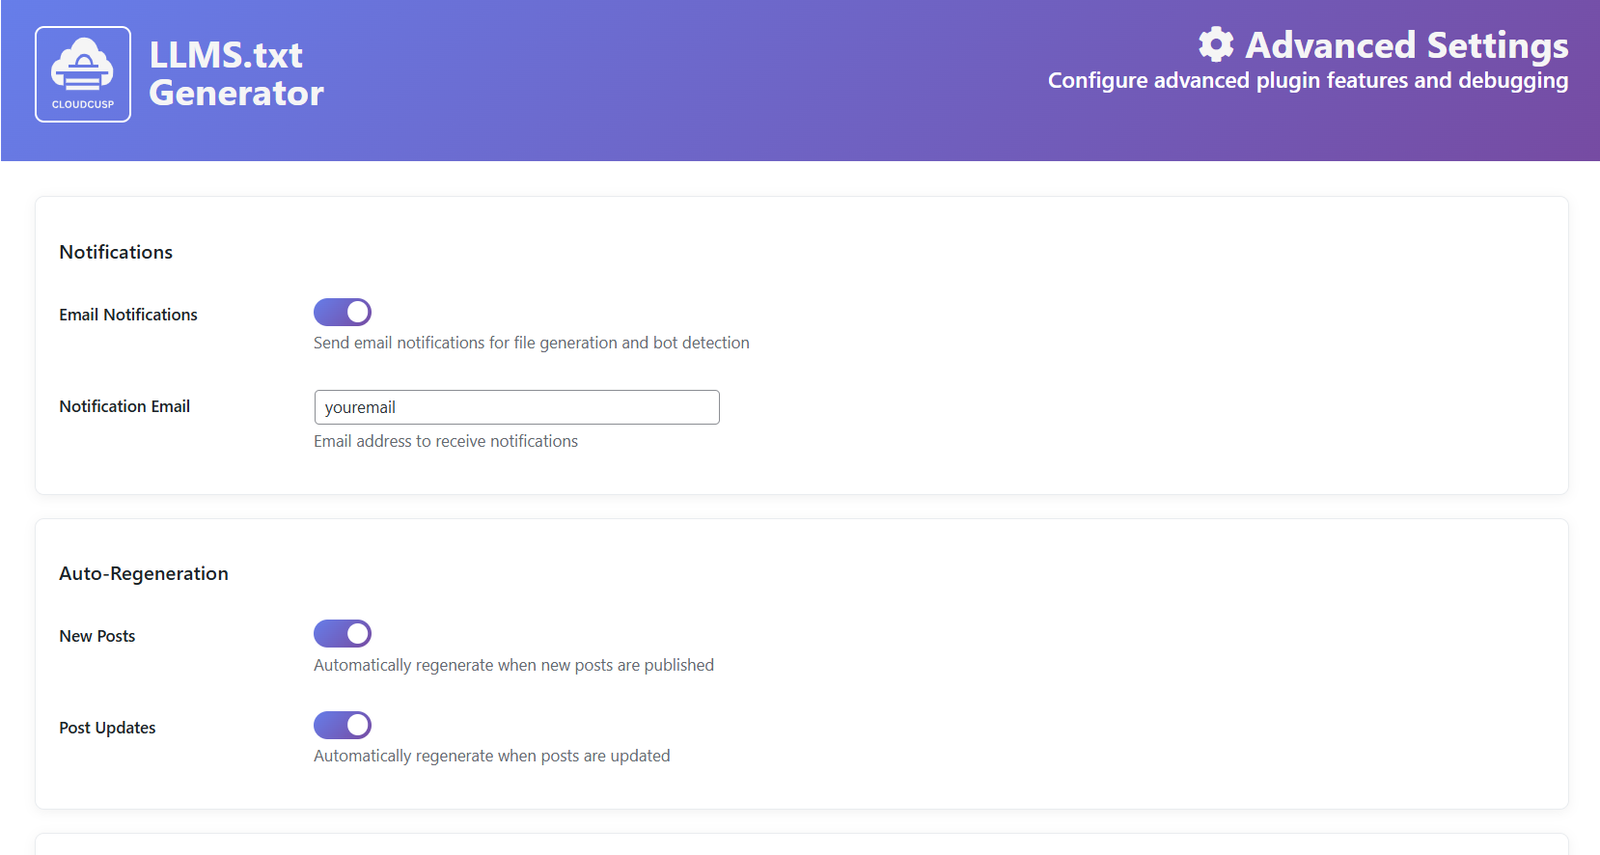Turn off New Posts auto-regeneration toggle

pos(343,634)
